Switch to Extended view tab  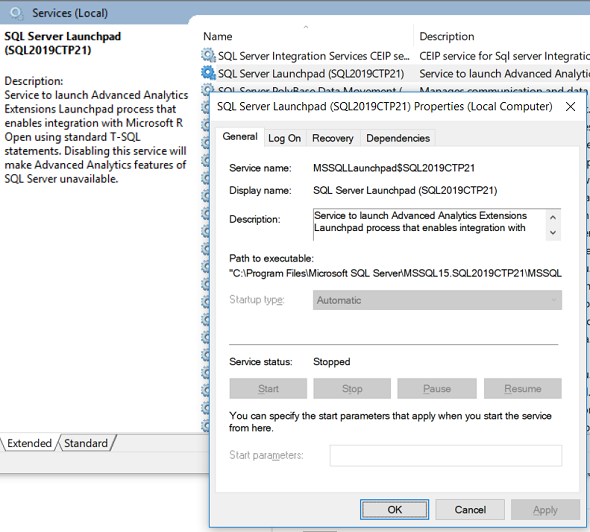pyautogui.click(x=29, y=443)
